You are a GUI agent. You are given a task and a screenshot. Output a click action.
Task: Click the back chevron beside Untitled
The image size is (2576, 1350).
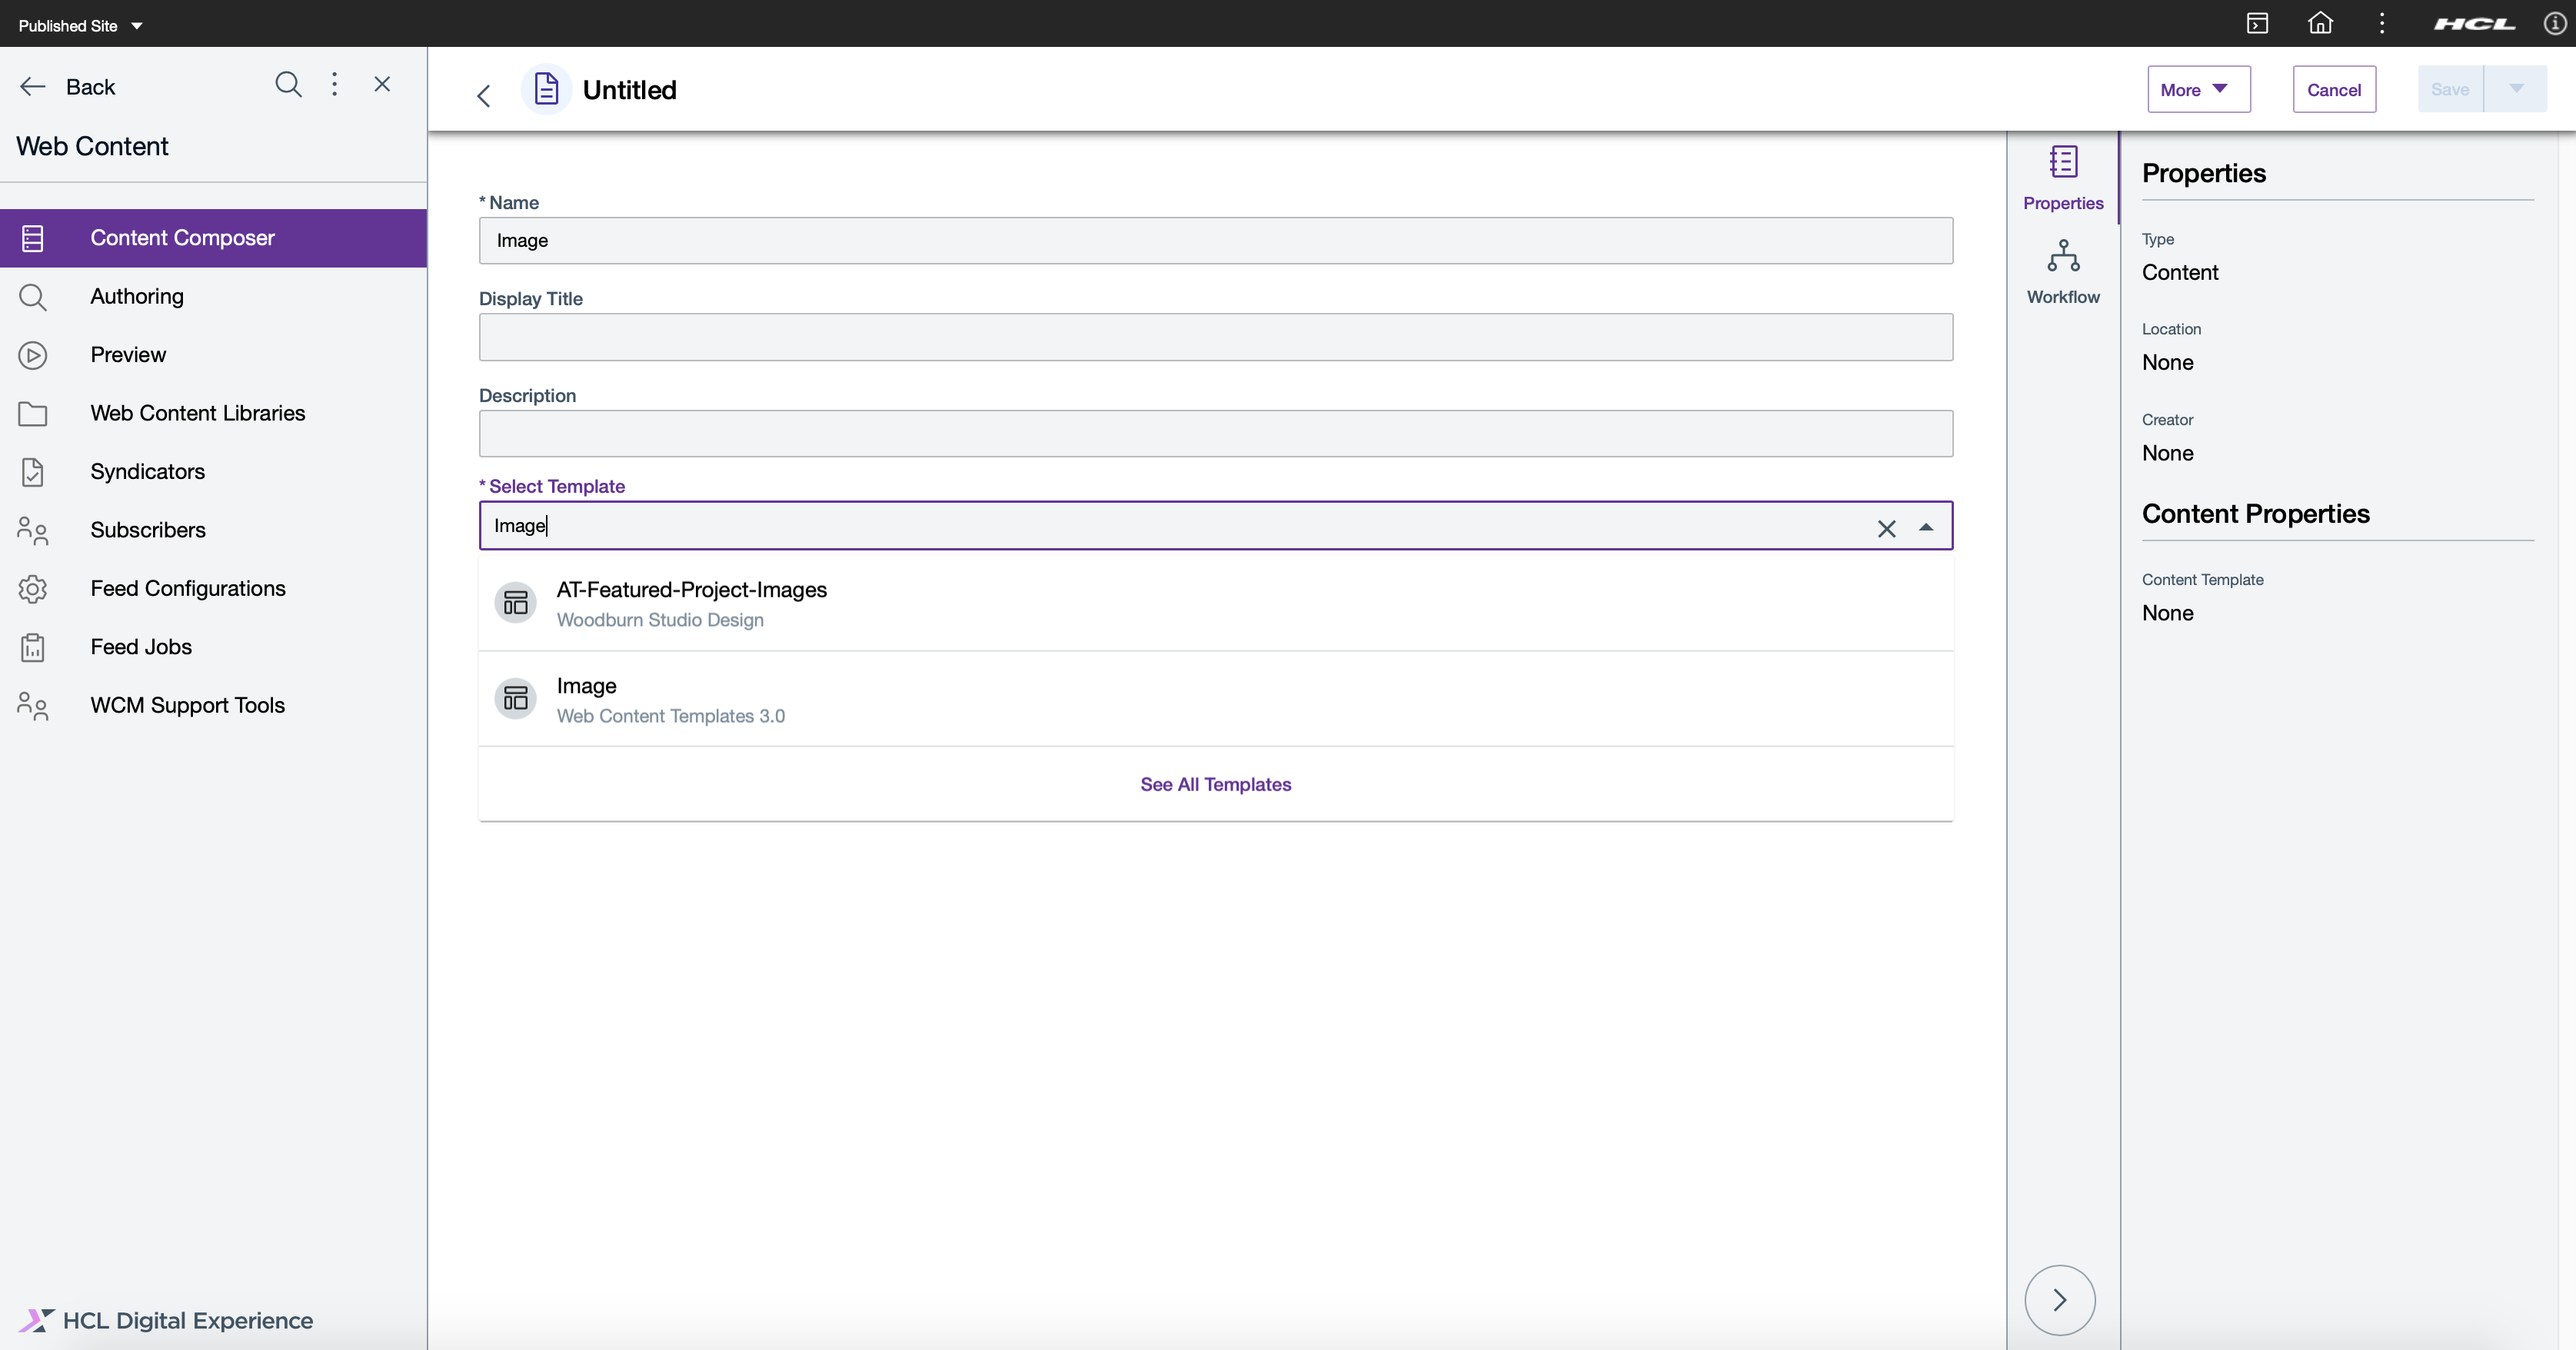click(484, 96)
